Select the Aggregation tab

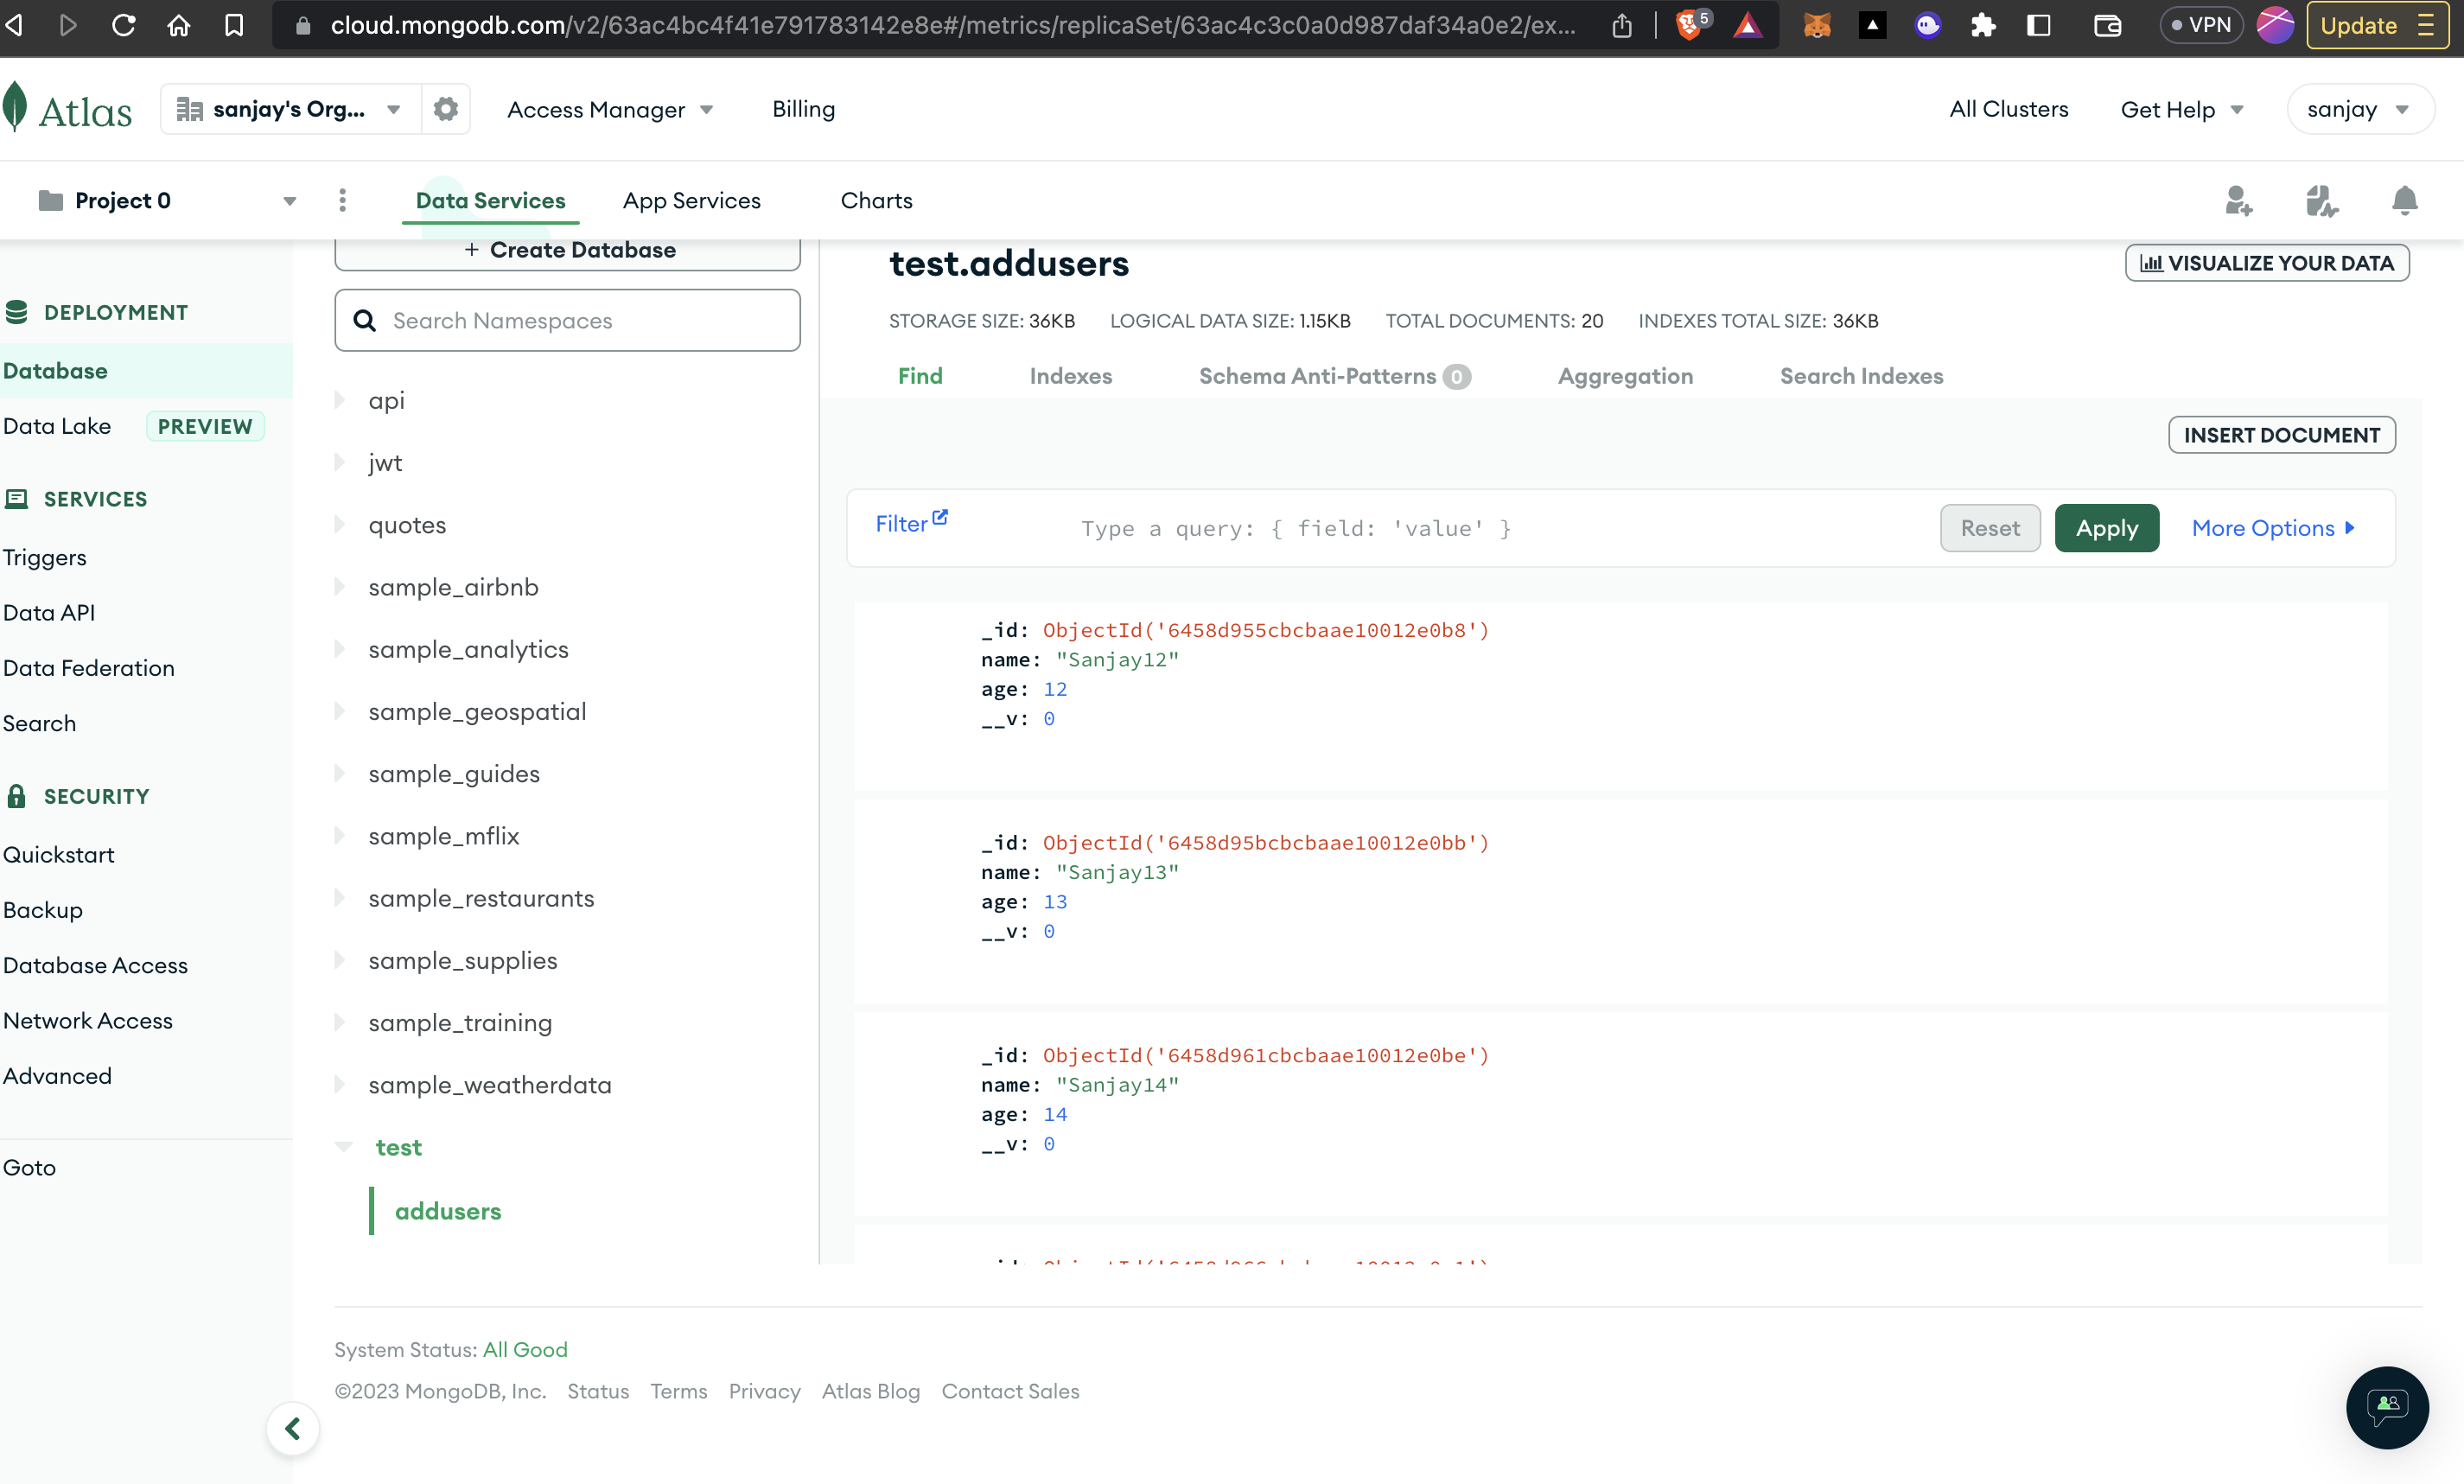point(1624,376)
